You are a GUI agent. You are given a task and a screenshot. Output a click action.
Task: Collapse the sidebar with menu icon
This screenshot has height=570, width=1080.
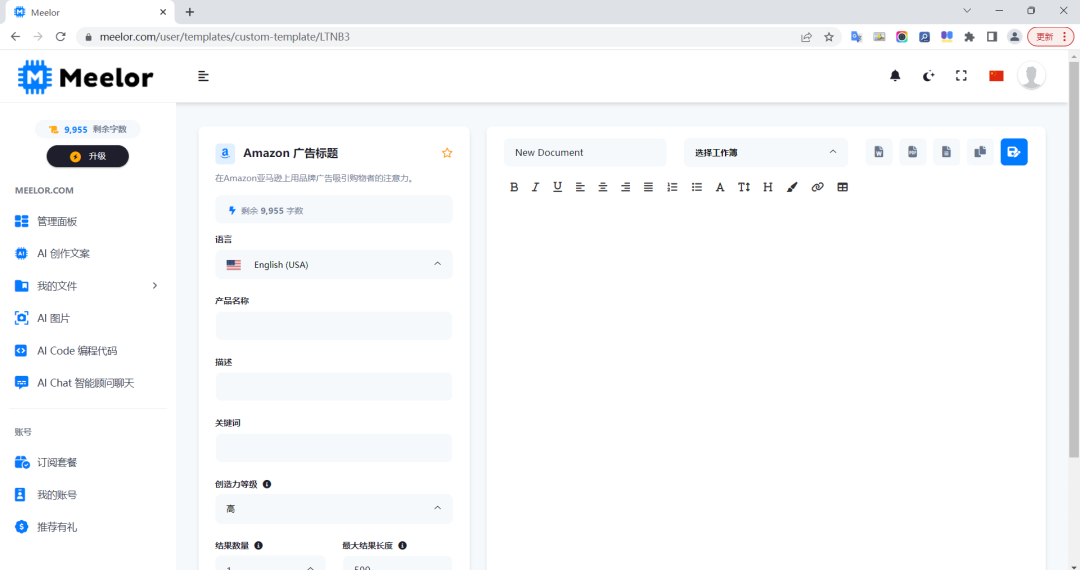point(203,76)
